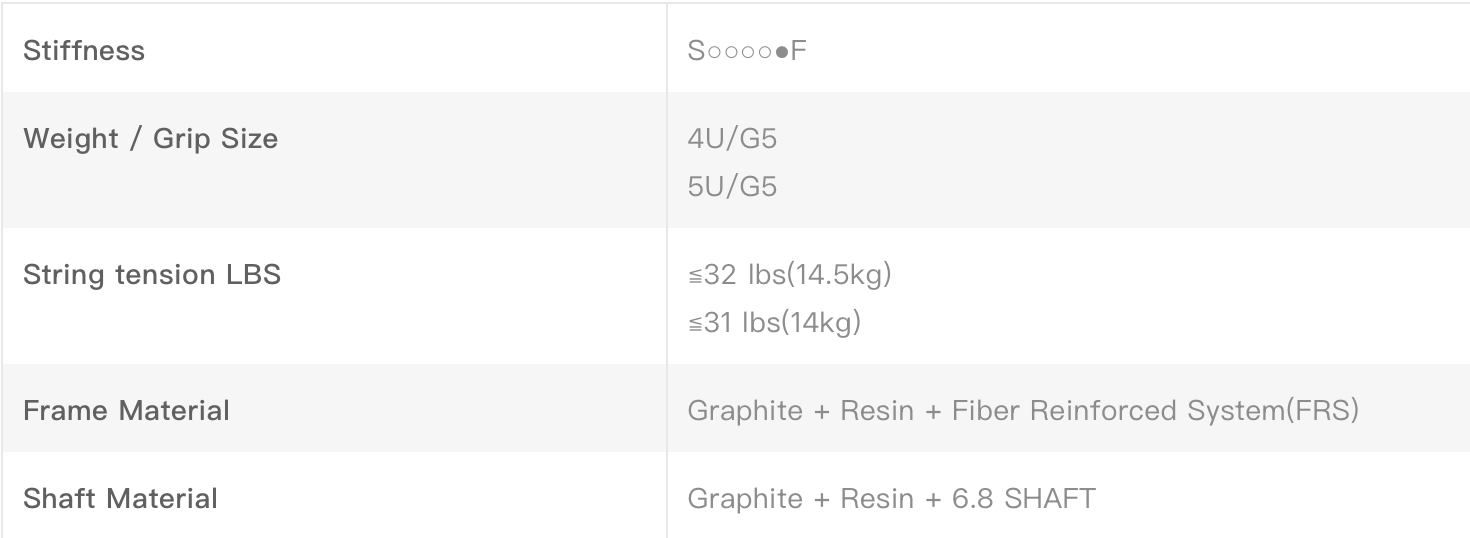The height and width of the screenshot is (538, 1470).
Task: Click the letter S on stiffness scale
Action: click(x=696, y=51)
